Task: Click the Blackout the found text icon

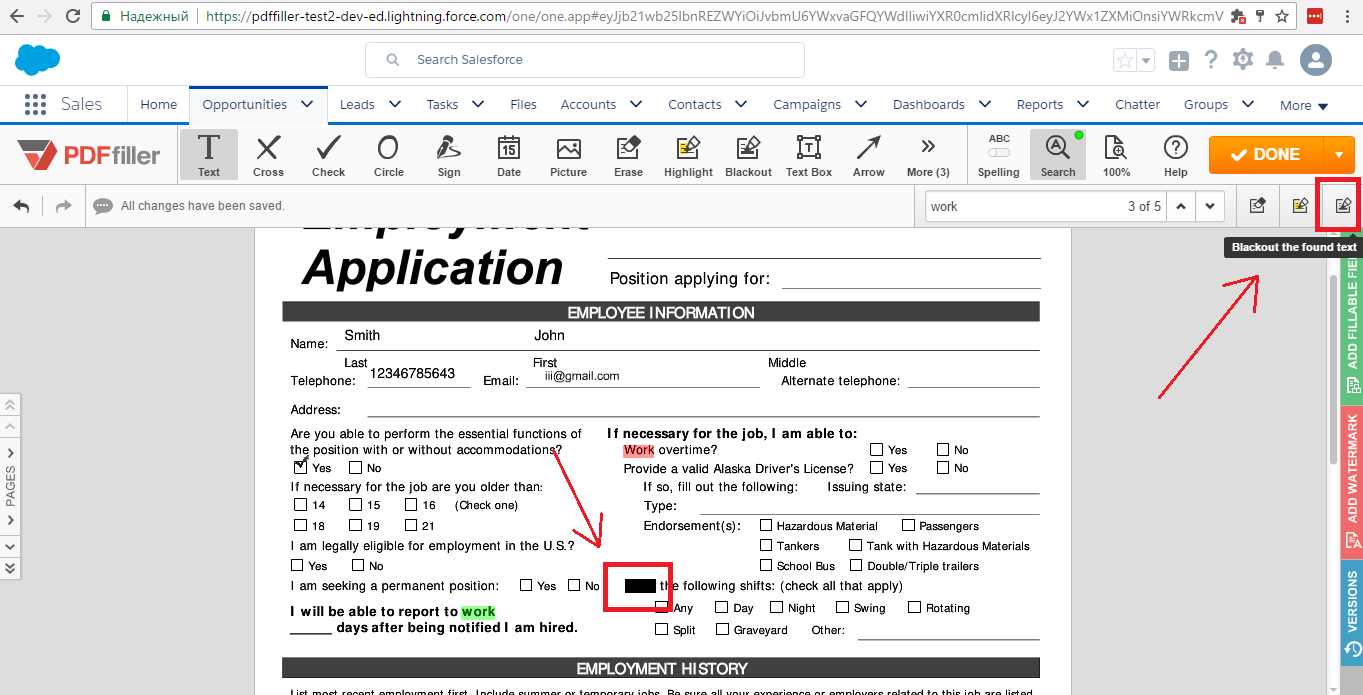Action: 1343,206
